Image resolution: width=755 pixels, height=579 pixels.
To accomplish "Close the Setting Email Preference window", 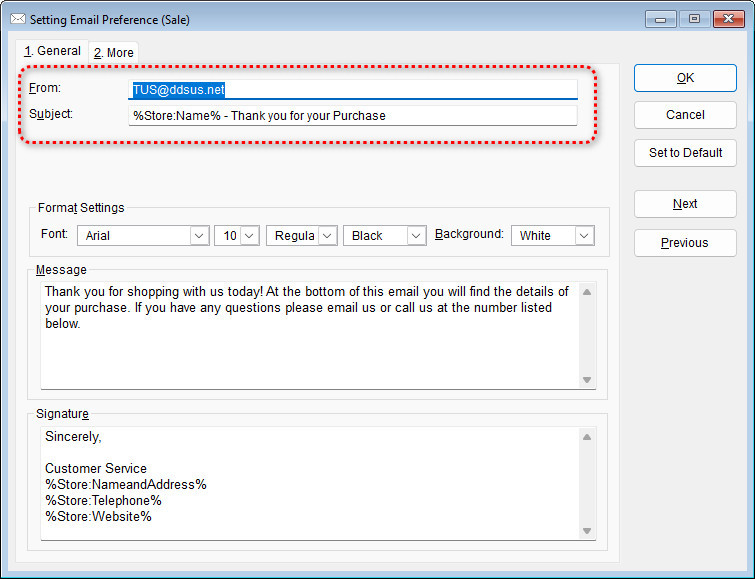I will 727,19.
